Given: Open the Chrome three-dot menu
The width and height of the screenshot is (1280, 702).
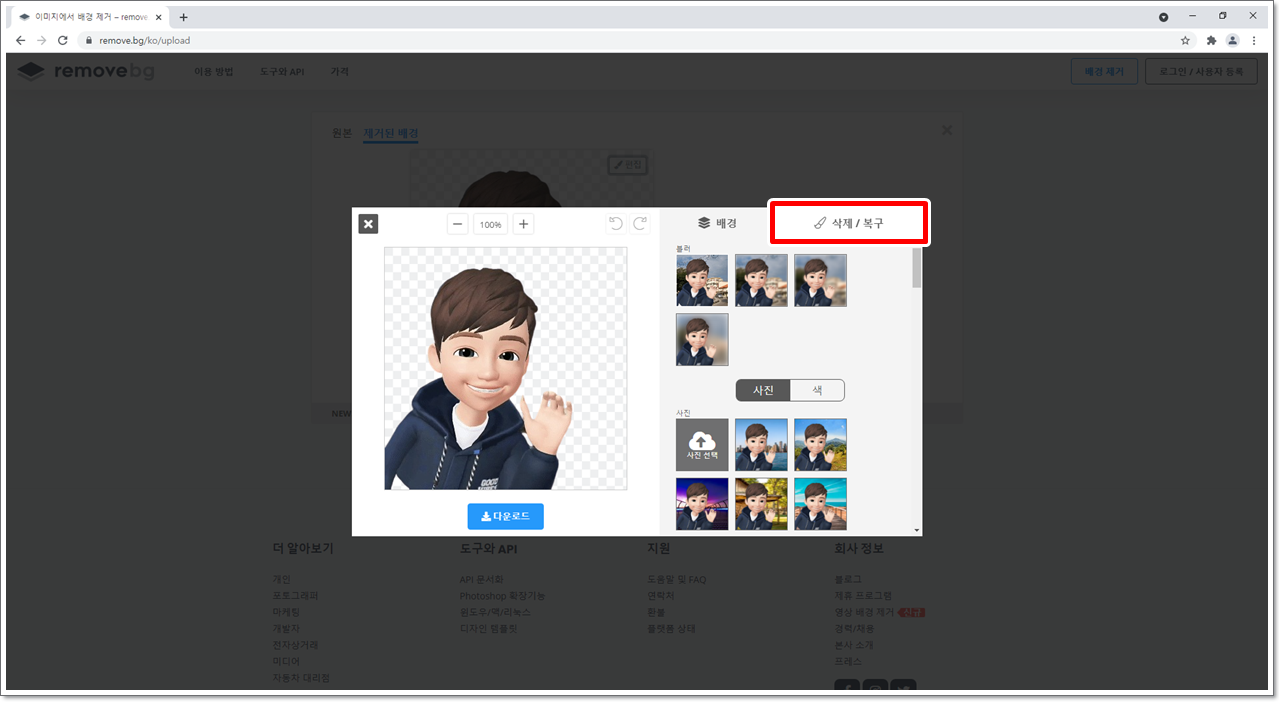Looking at the screenshot, I should 1254,40.
